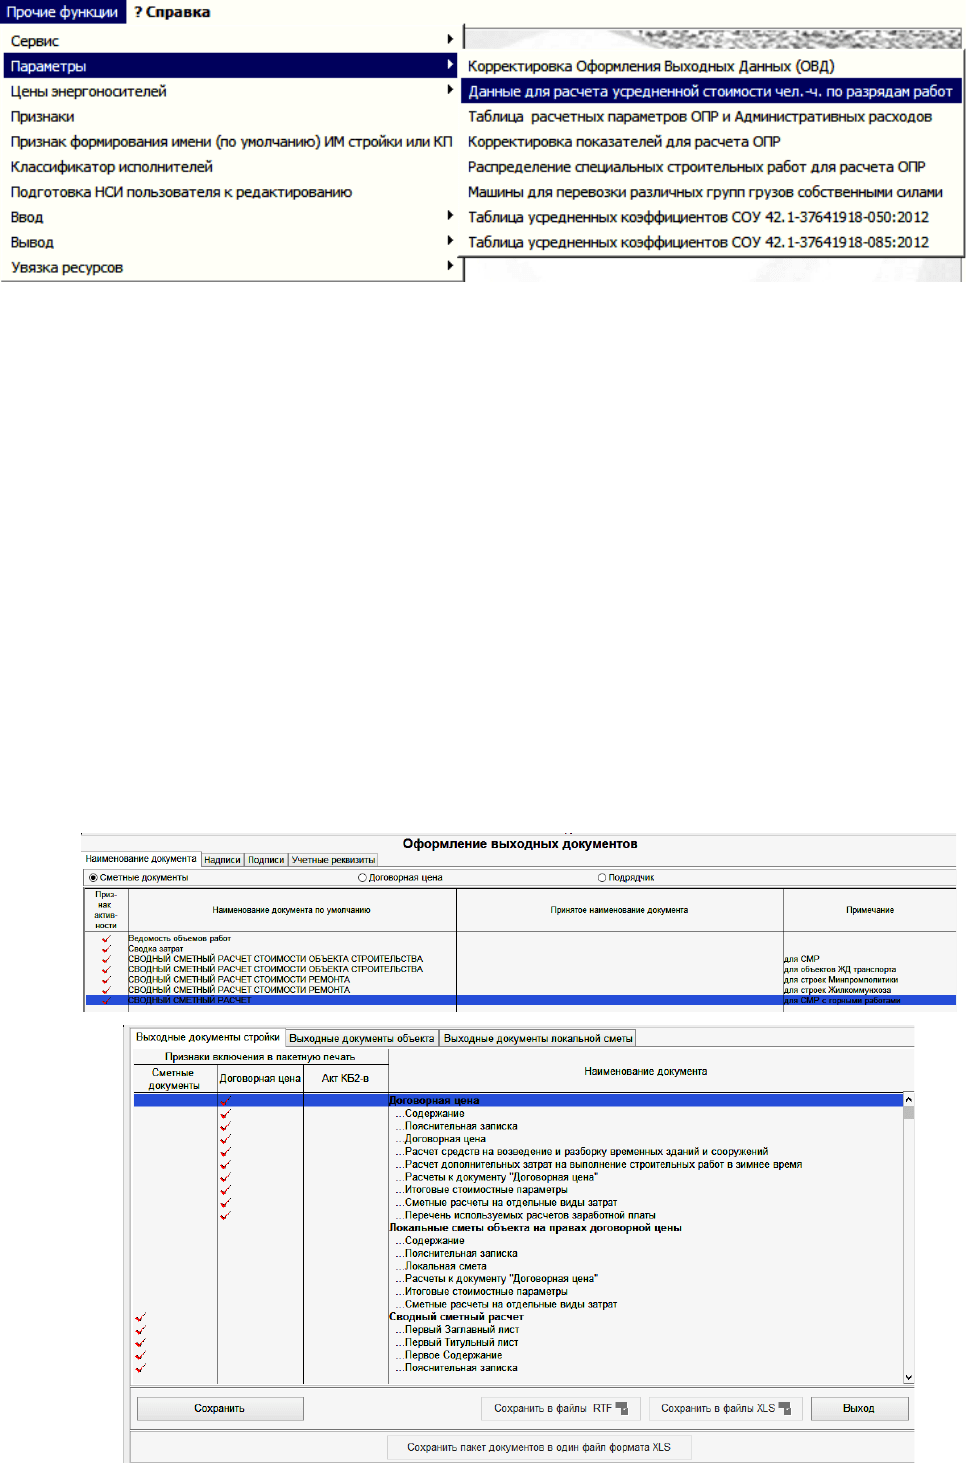Choose Таблица усредненных коэффициентов СОУ 42.1-37641918-050:2012
This screenshot has width=966, height=1463.
(x=698, y=216)
